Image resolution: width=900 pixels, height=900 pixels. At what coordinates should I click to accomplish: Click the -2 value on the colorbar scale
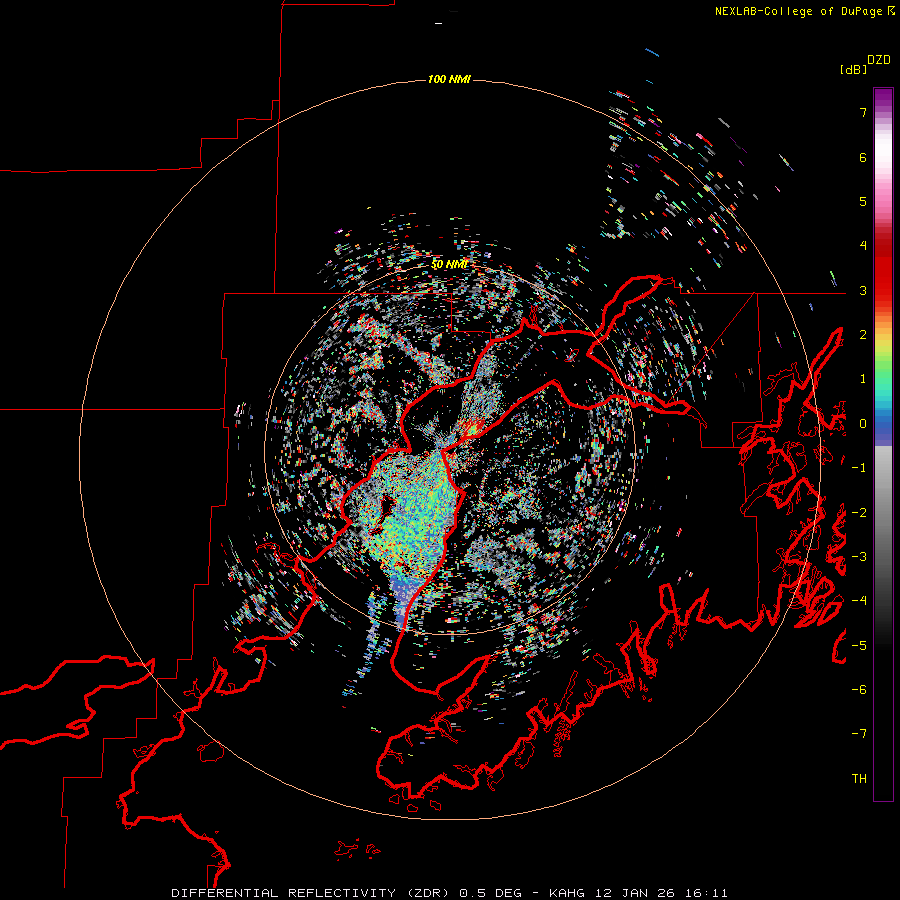(x=859, y=513)
